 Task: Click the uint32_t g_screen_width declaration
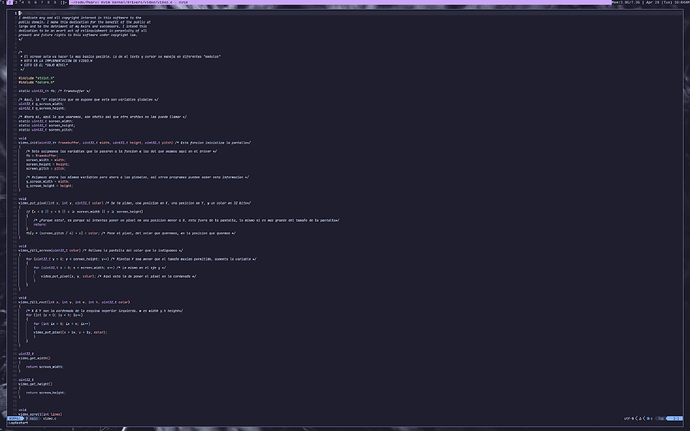[41, 104]
